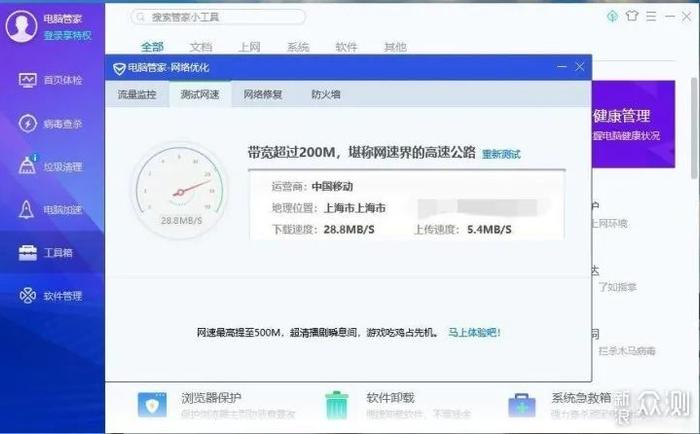The image size is (700, 434).
Task: Click the shield logo in 网络优化 title bar
Action: [x=119, y=68]
